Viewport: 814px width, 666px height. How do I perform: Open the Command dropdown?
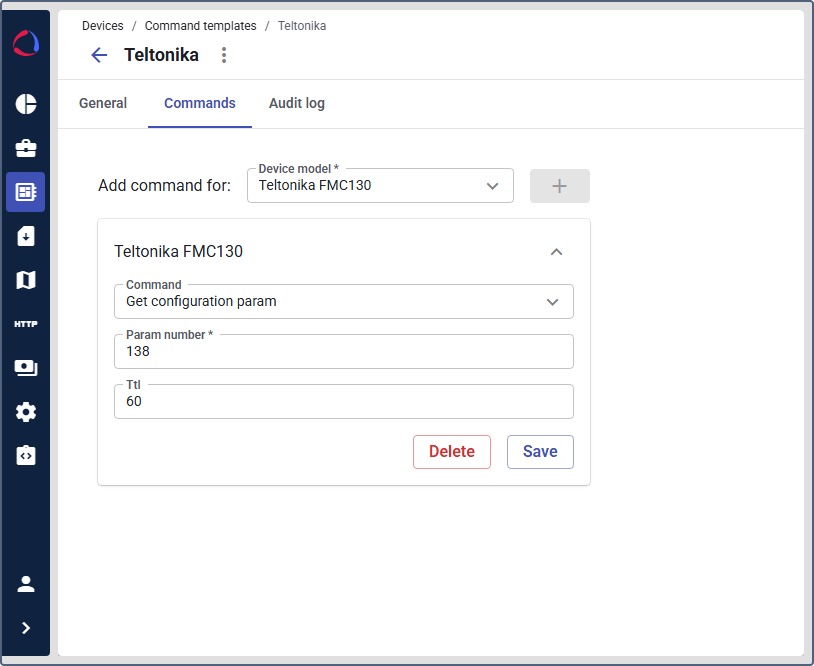(x=343, y=301)
